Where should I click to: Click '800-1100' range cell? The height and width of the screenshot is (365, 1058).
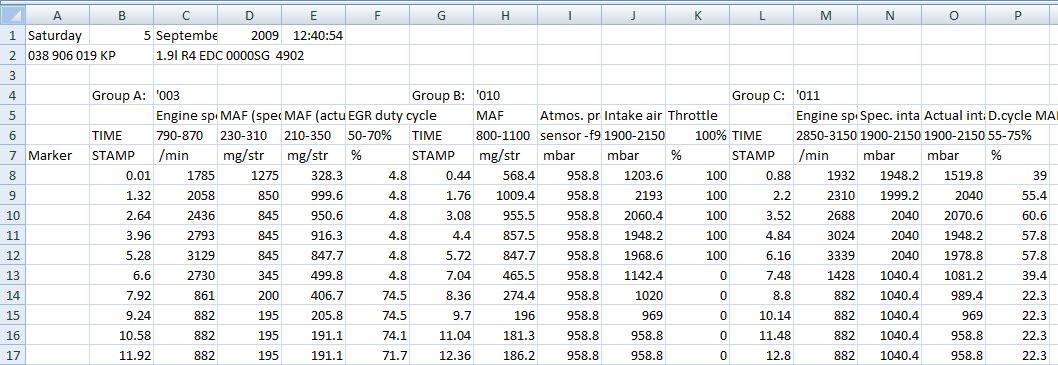point(505,136)
